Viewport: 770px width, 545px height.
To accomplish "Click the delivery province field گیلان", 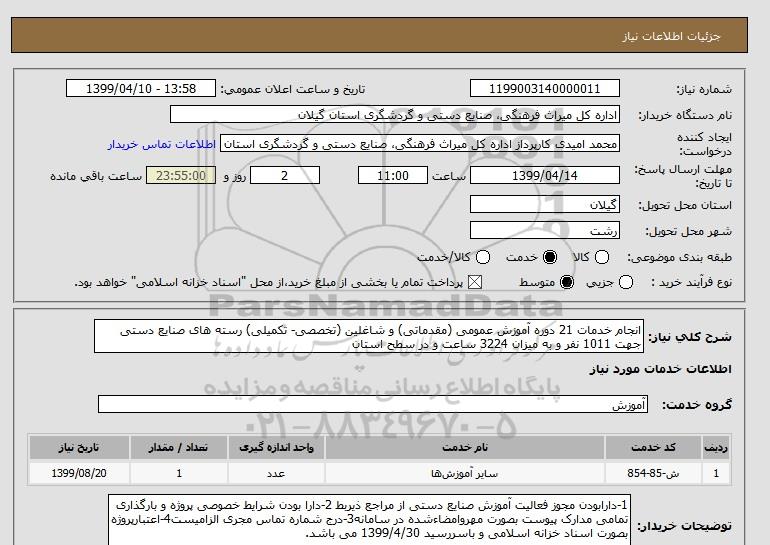I will tap(545, 204).
